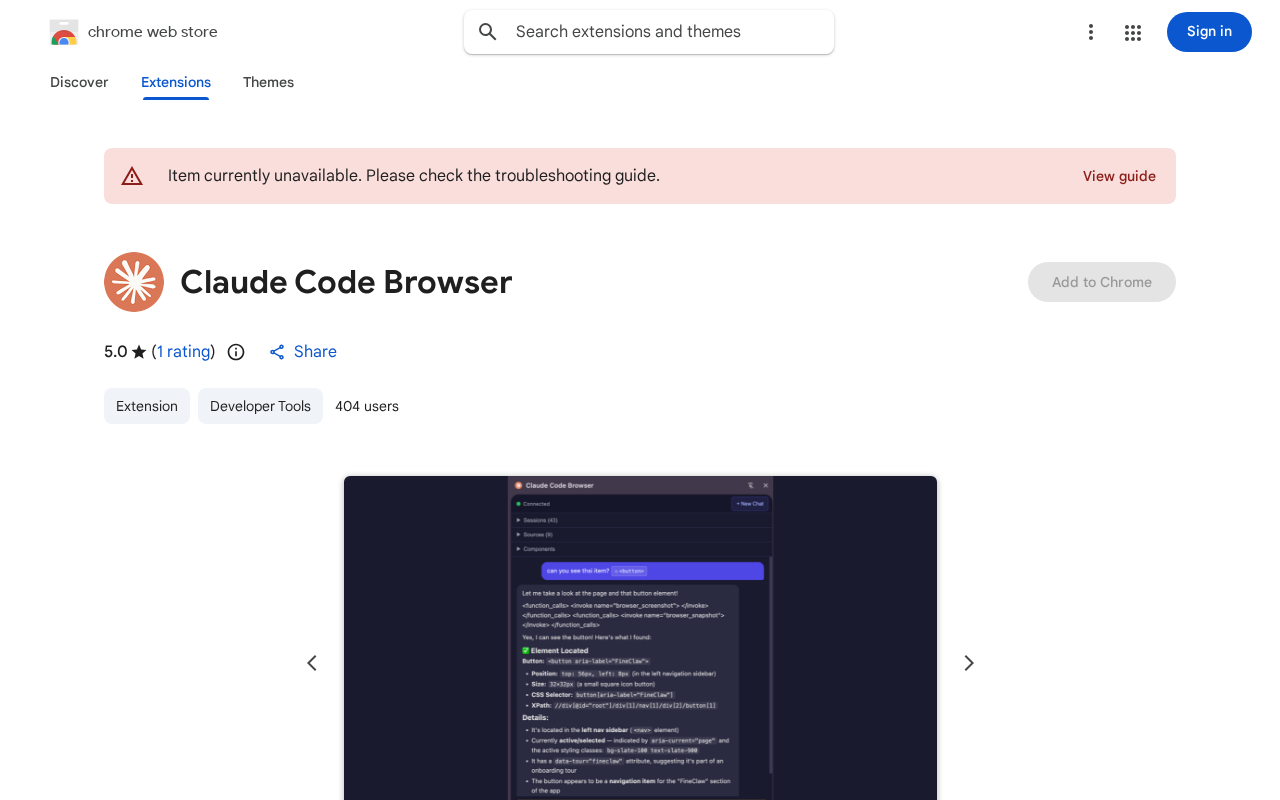Viewport: 1280px width, 800px height.
Task: Click the 5.0 rating score text
Action: coord(116,352)
